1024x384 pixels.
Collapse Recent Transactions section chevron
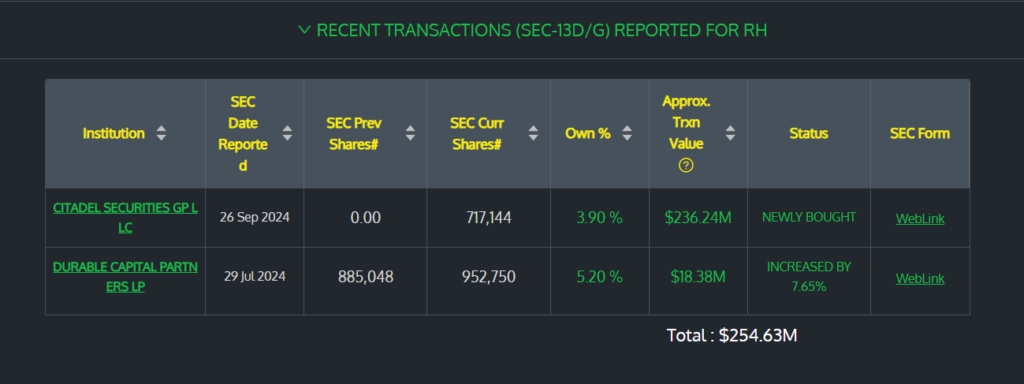[x=304, y=30]
